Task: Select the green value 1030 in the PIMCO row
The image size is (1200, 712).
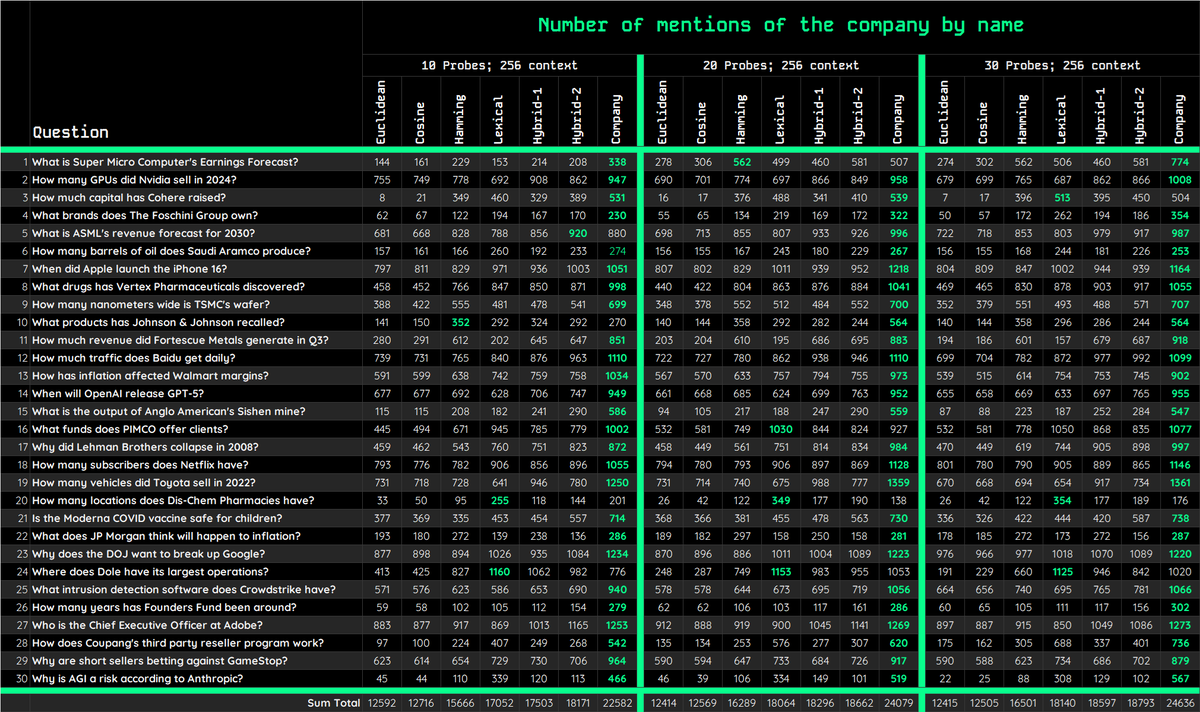Action: click(781, 428)
